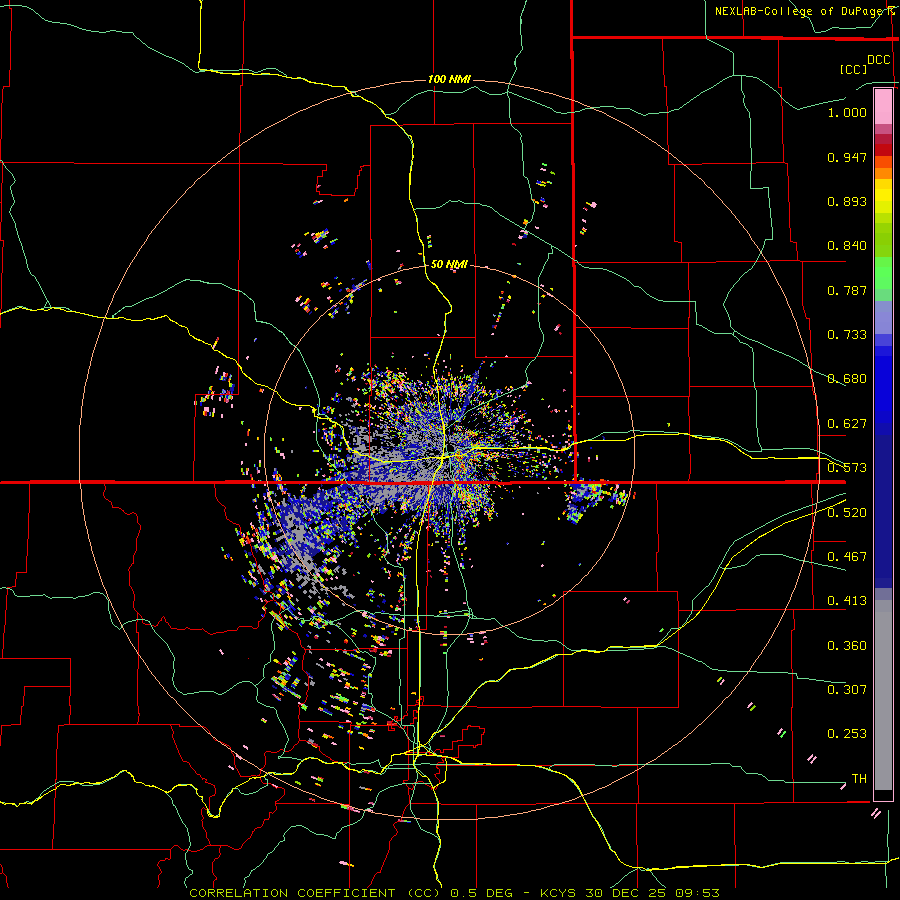Select the 0.840 color scale value
This screenshot has width=900, height=900.
click(x=847, y=246)
